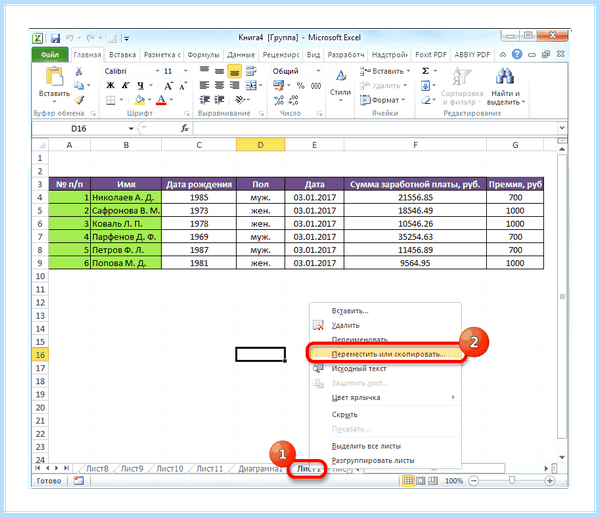Image resolution: width=600 pixels, height=517 pixels.
Task: Open the borders dropdown arrow
Action: pyautogui.click(x=121, y=100)
